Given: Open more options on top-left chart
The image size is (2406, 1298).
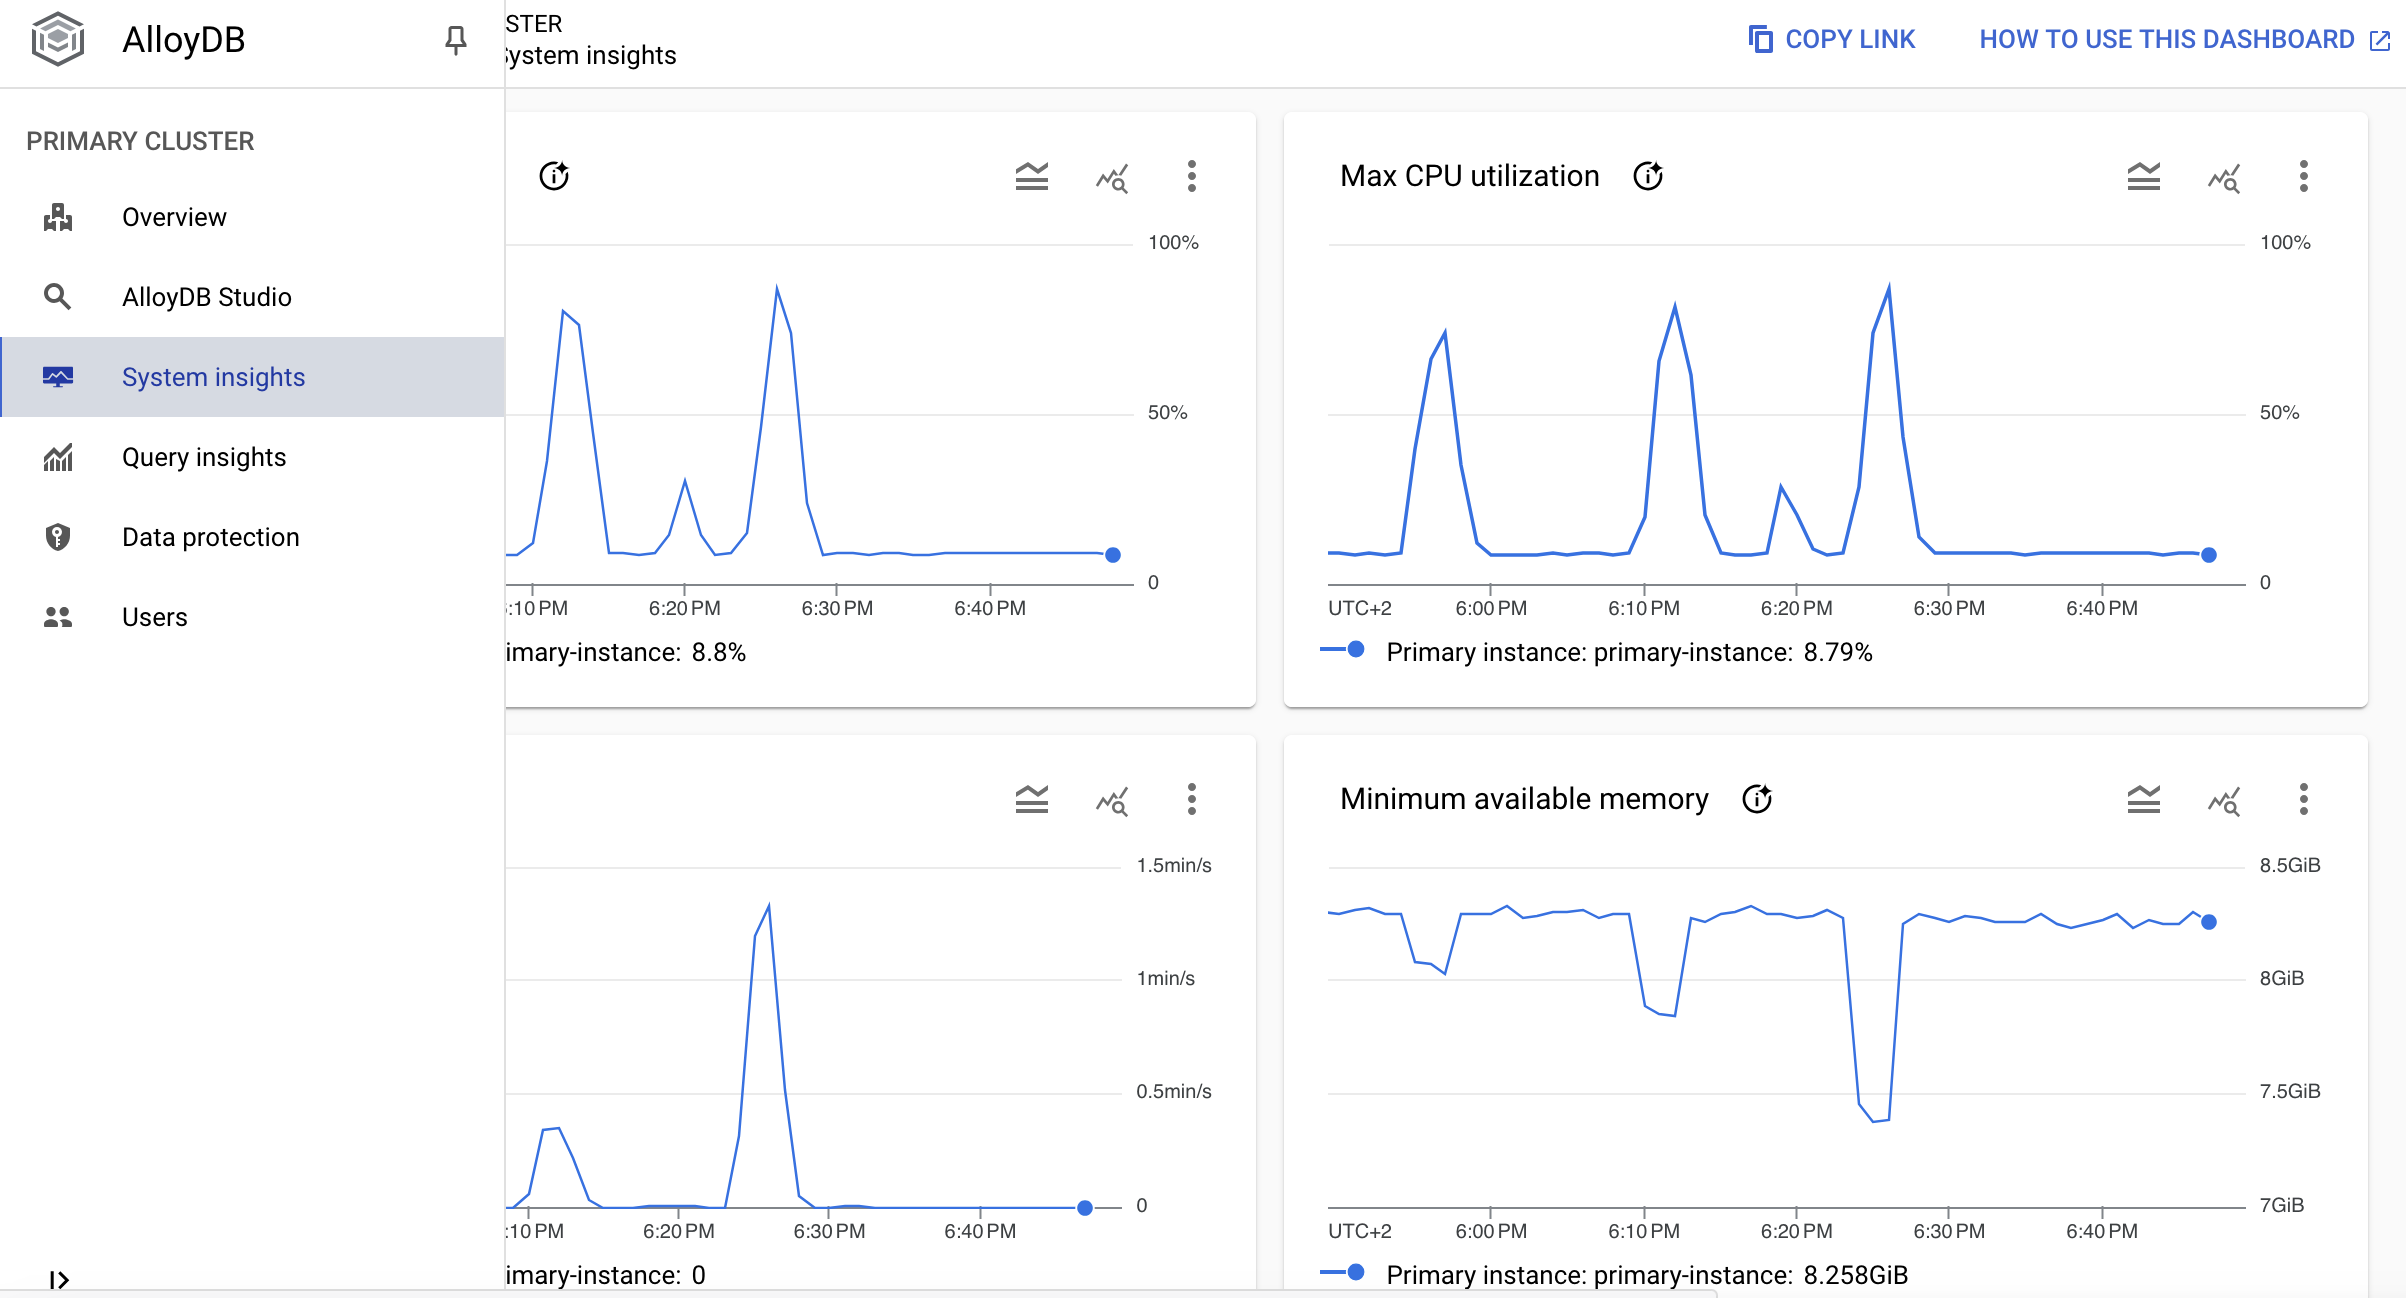Looking at the screenshot, I should coord(1191,176).
